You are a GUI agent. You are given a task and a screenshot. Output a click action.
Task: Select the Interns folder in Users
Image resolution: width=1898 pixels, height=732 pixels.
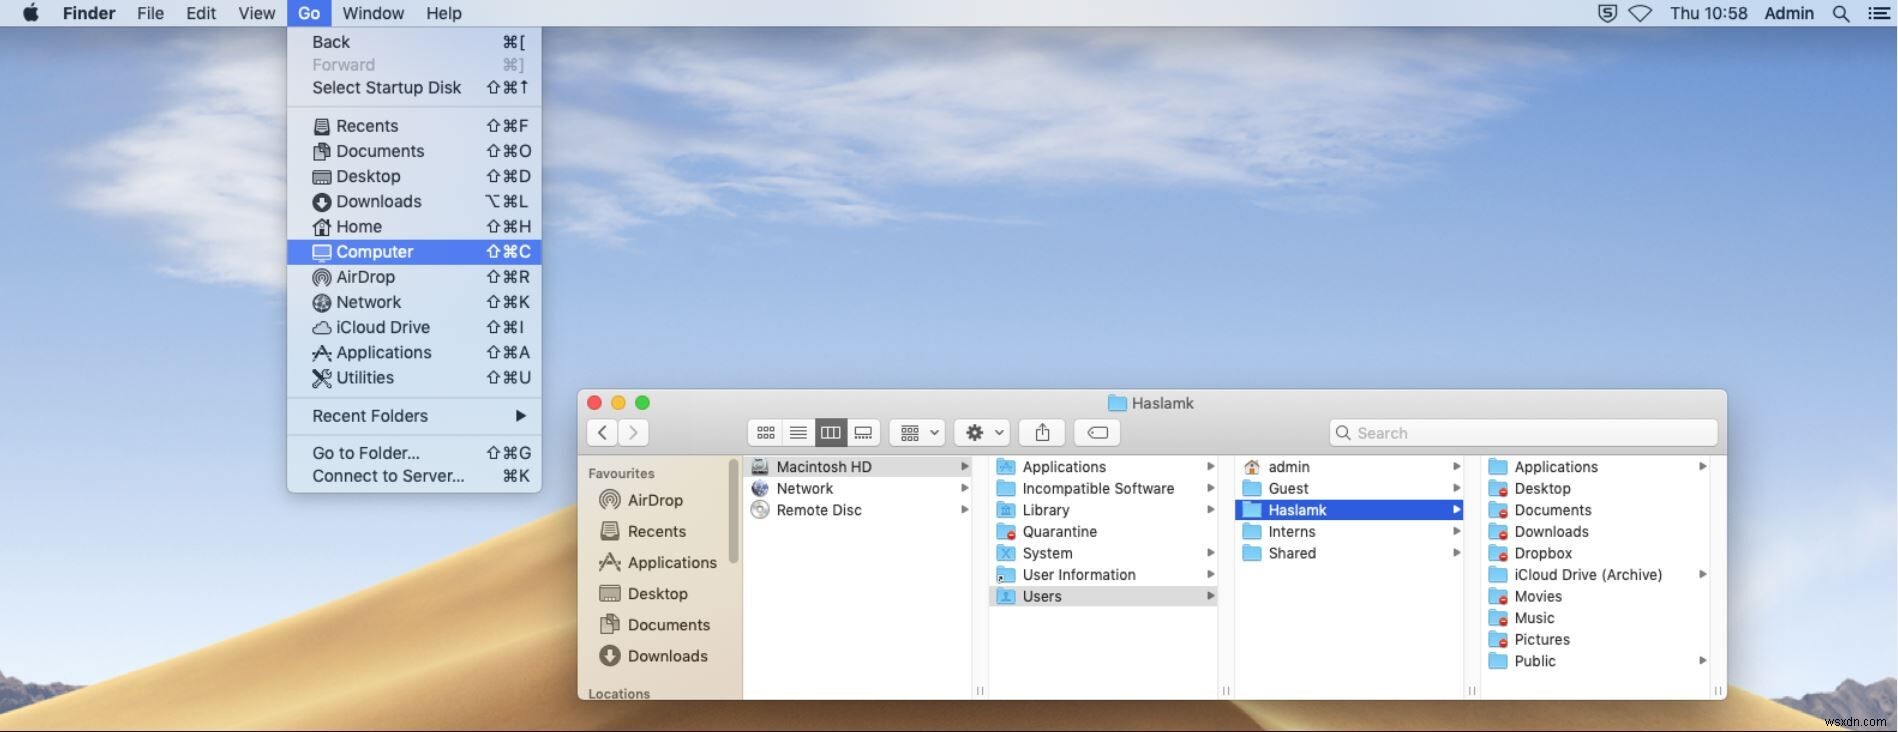tap(1291, 532)
